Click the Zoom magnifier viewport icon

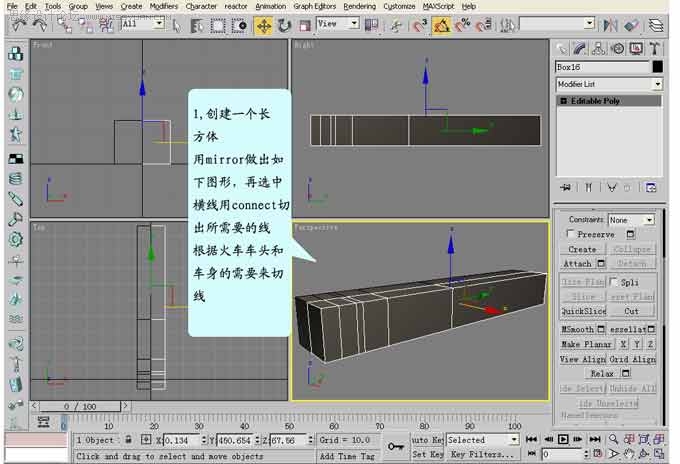tap(613, 439)
